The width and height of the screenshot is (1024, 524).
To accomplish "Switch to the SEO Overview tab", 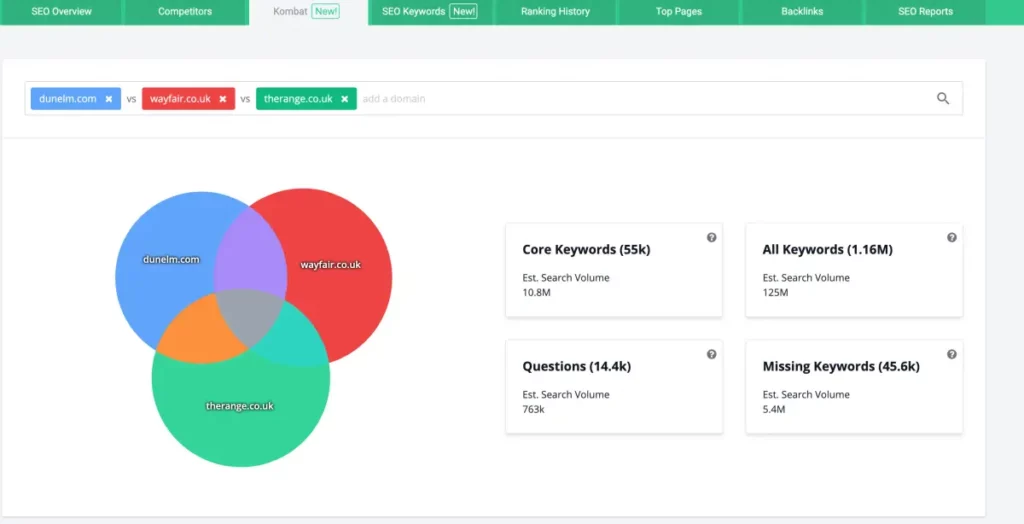I will tap(61, 12).
